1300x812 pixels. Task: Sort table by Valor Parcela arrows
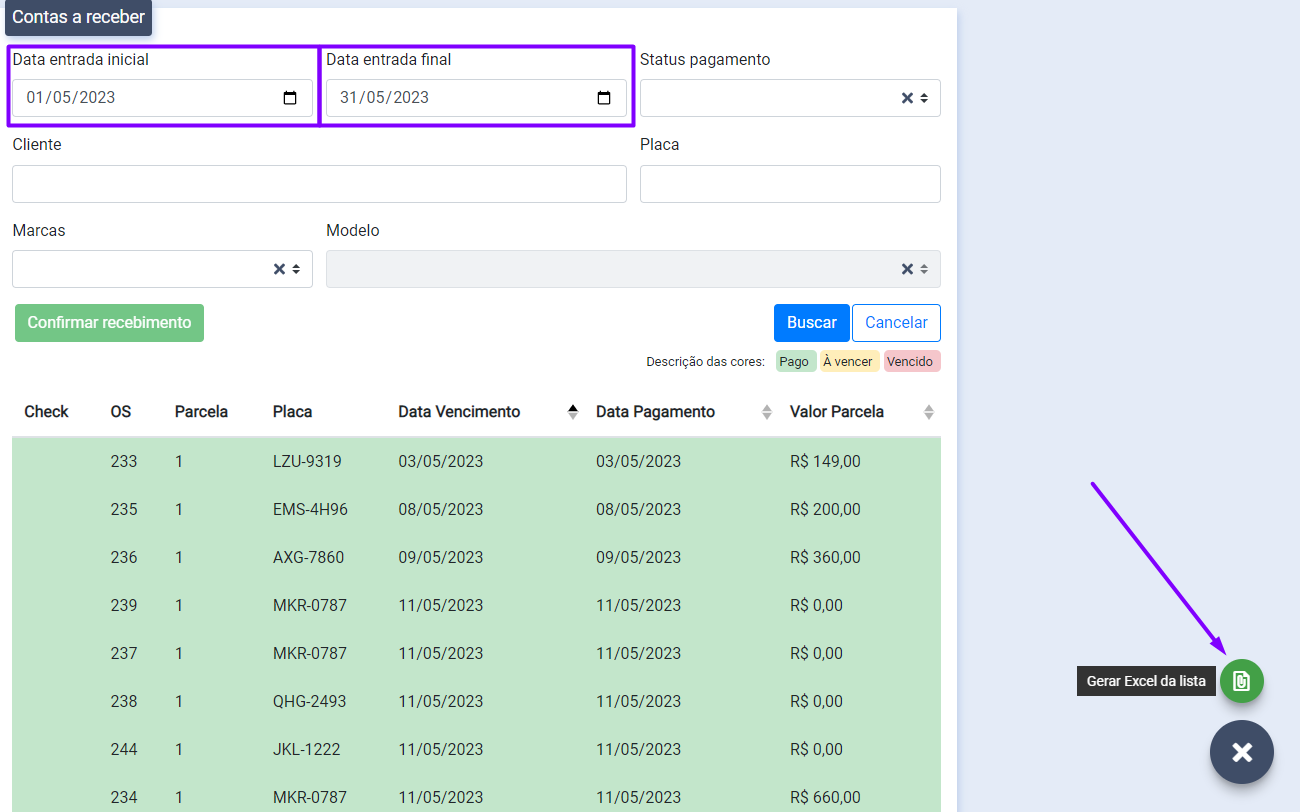pyautogui.click(x=928, y=412)
